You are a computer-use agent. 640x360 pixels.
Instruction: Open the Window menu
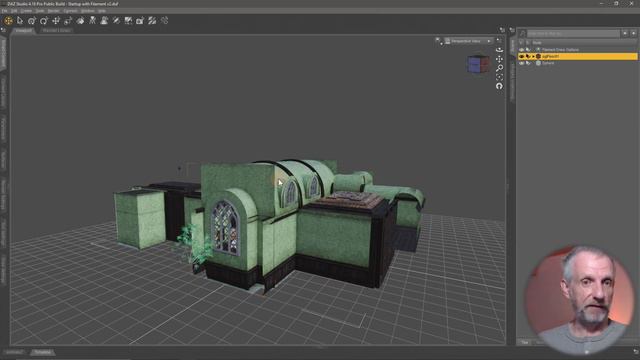click(87, 11)
